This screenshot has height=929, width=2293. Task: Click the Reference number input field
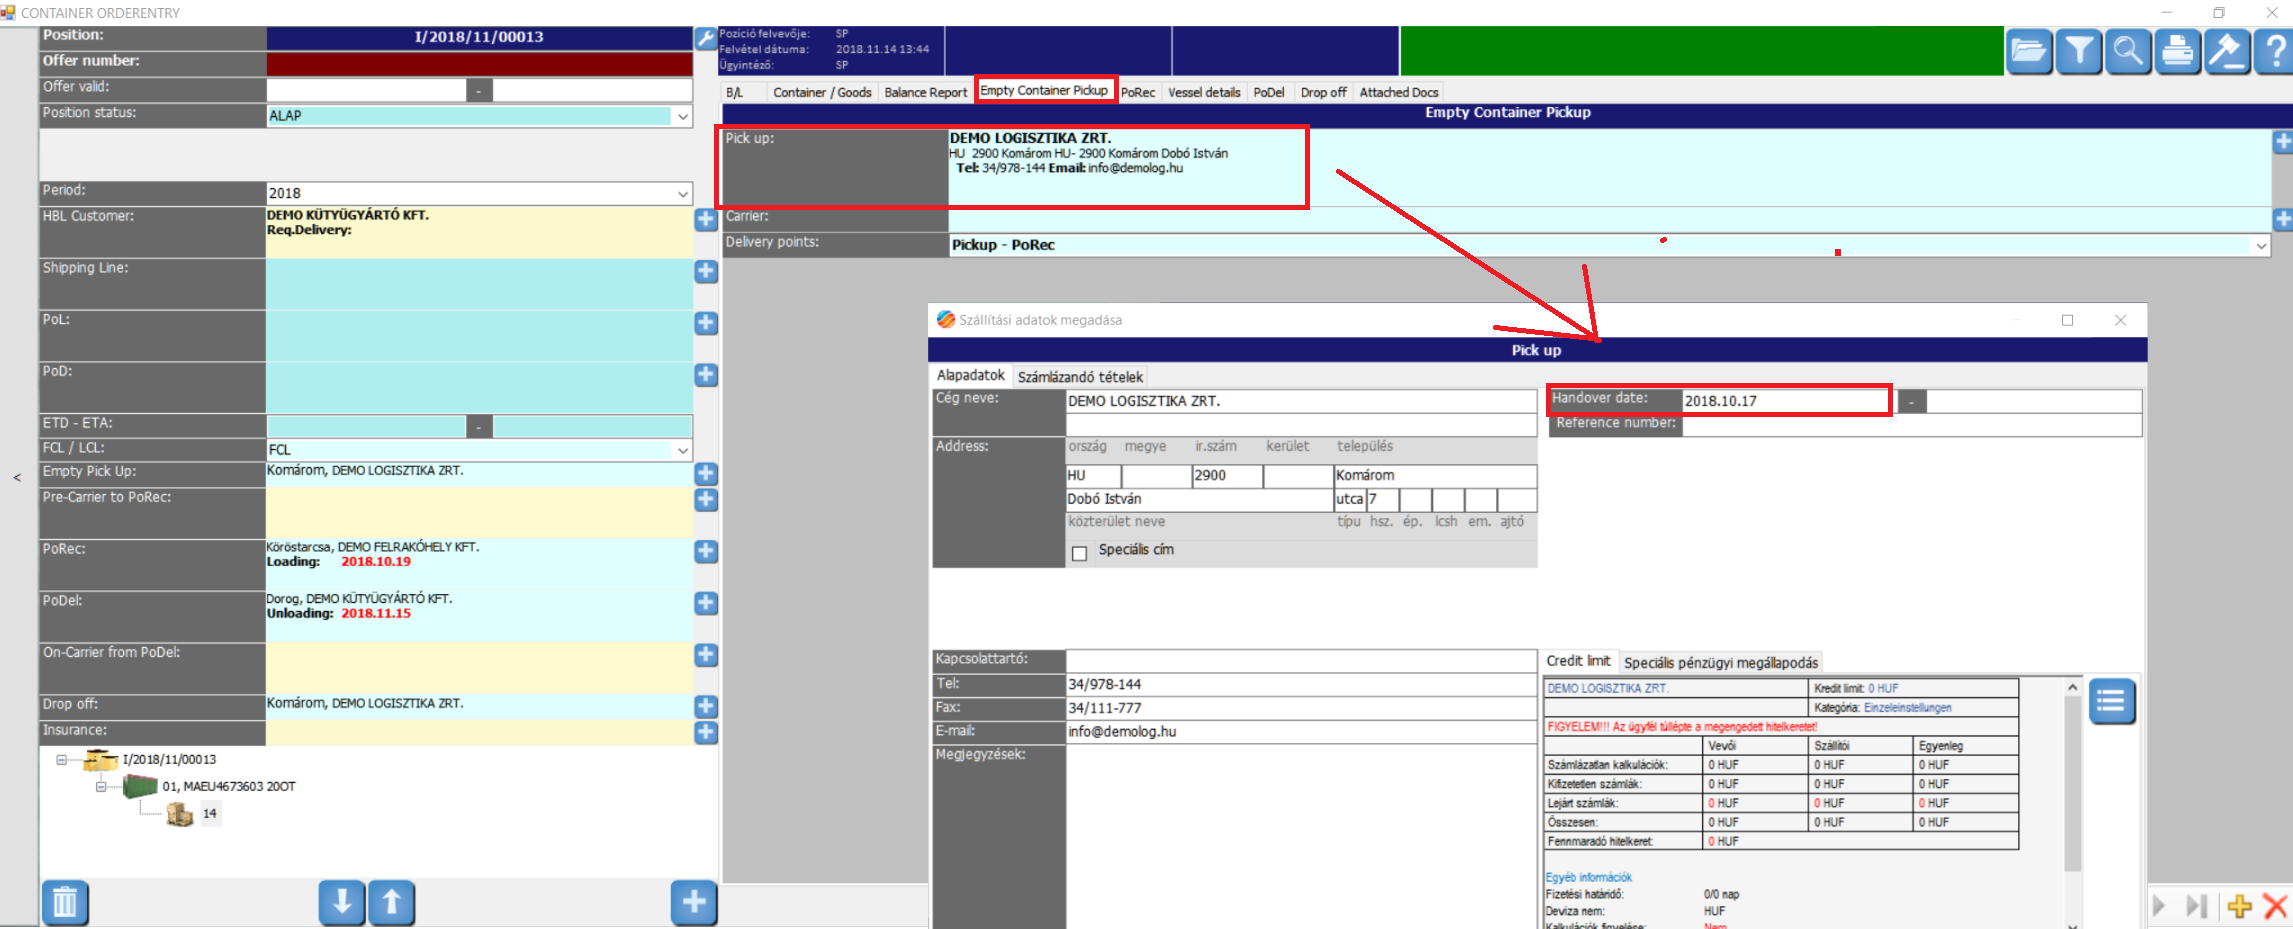(x=1912, y=425)
